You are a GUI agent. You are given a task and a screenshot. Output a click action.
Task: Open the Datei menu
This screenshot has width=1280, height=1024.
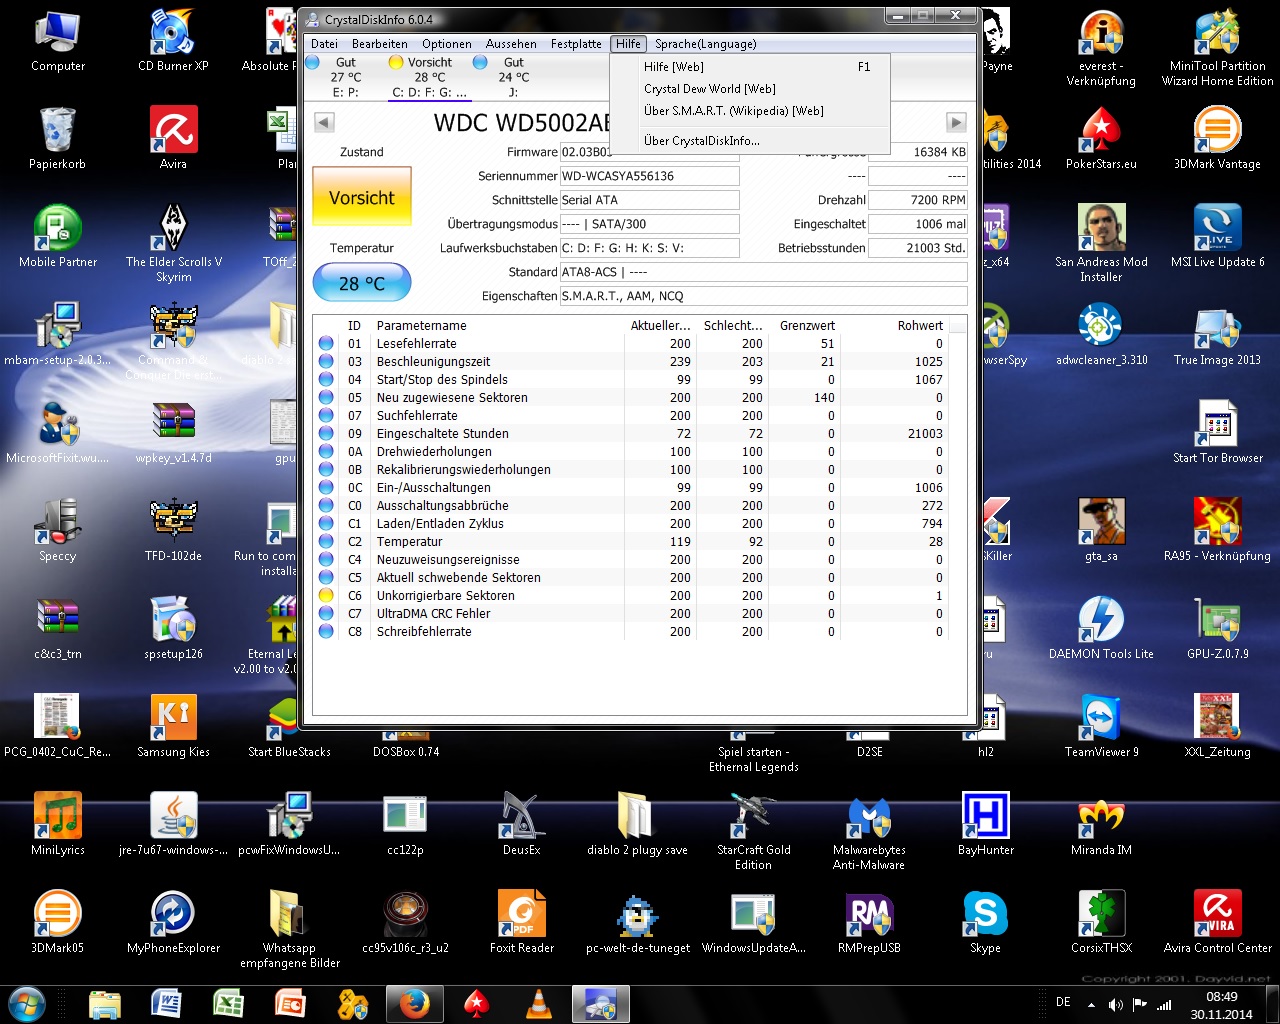324,44
